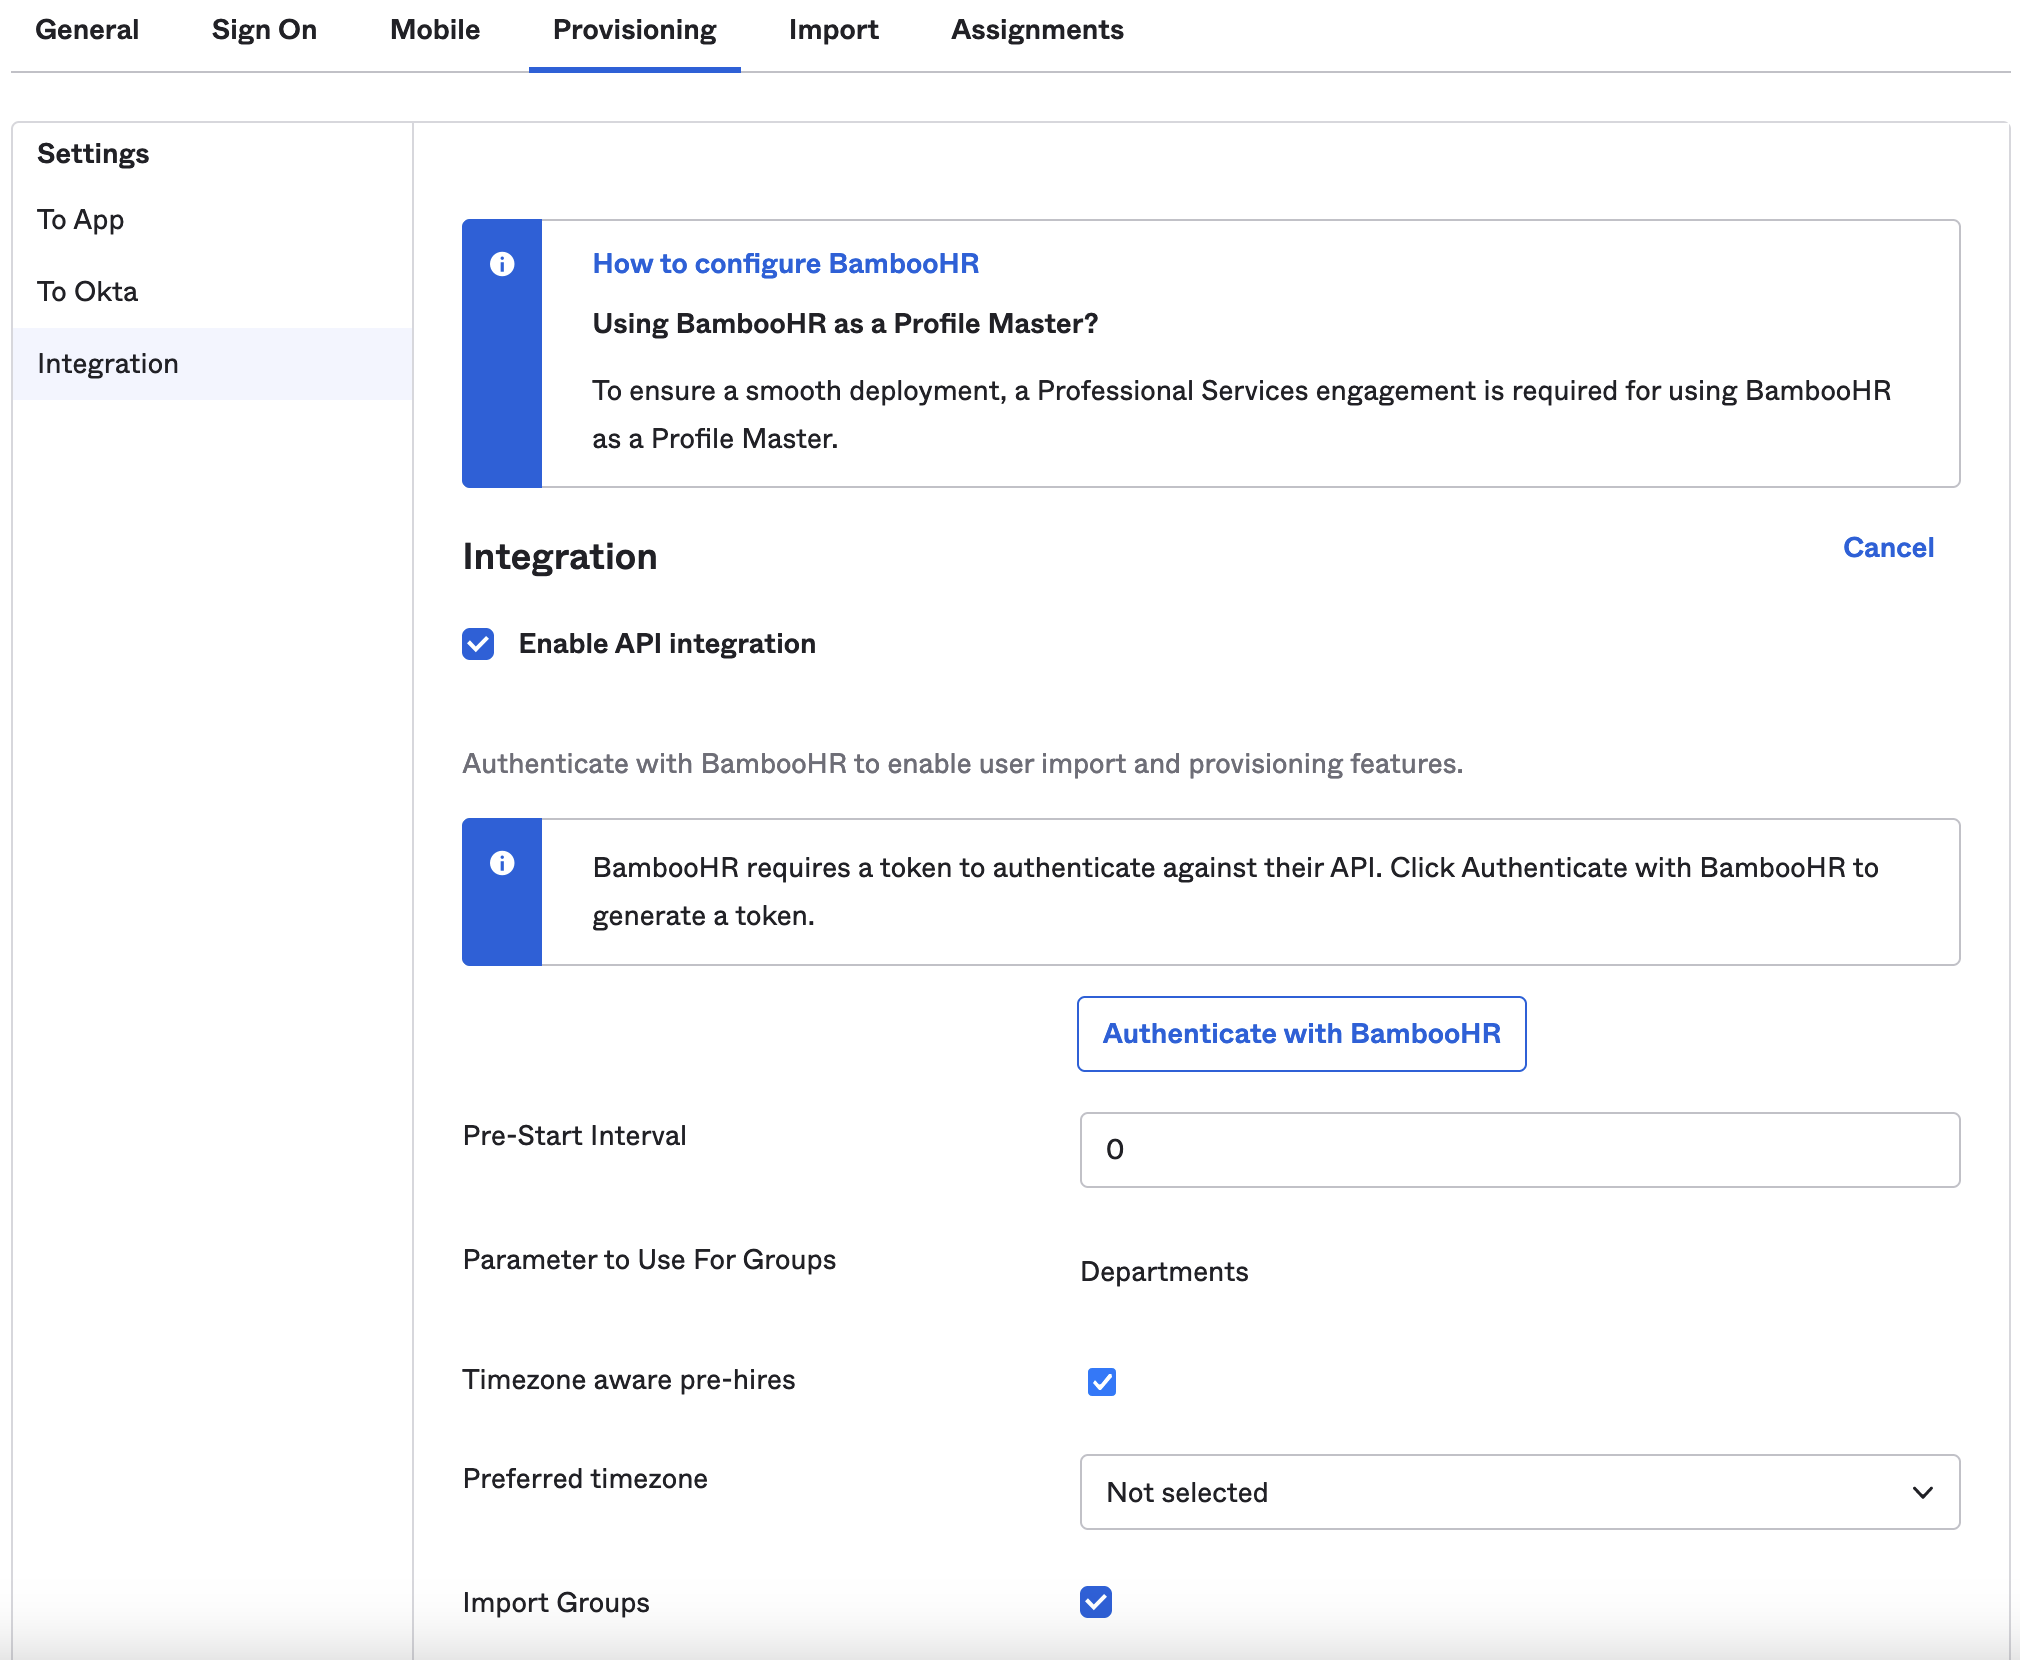Select To App in Settings sidebar
Image resolution: width=2020 pixels, height=1660 pixels.
pos(81,220)
